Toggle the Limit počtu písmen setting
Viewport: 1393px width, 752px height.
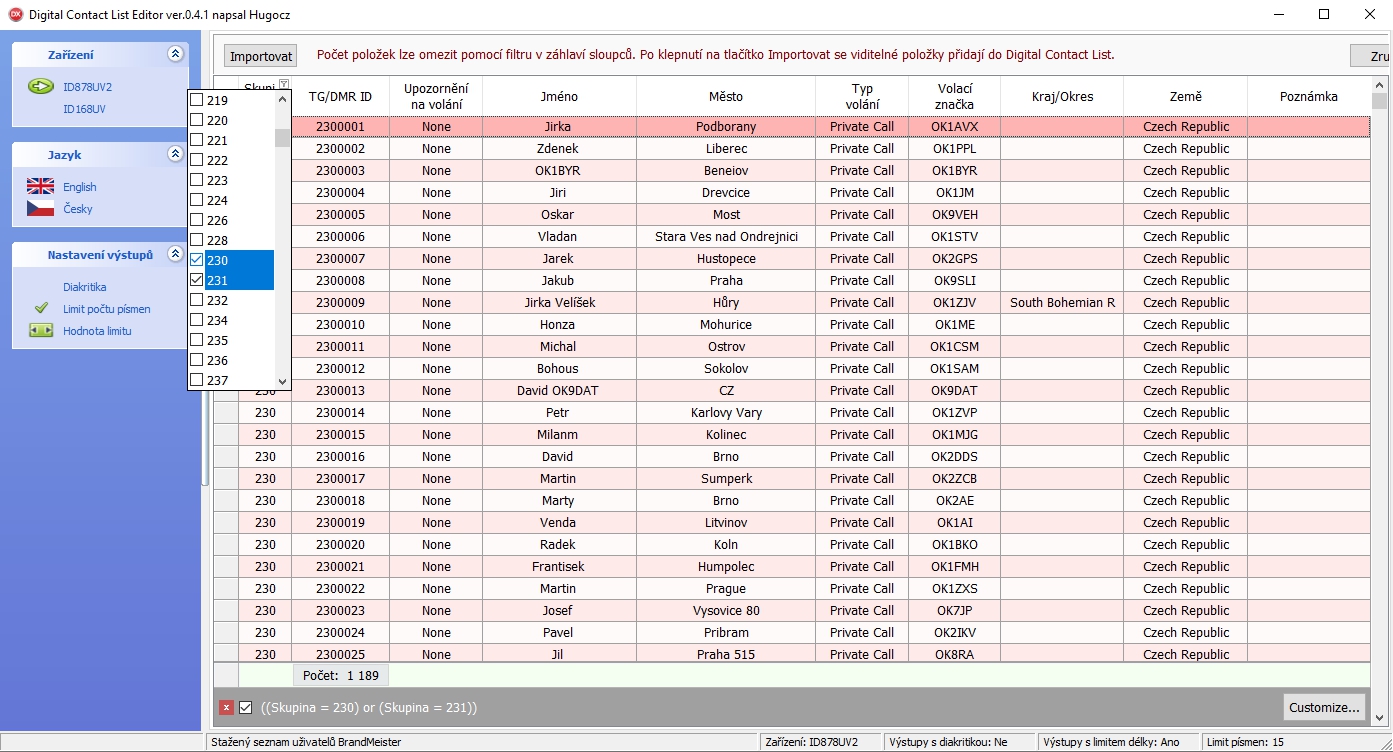coord(107,309)
